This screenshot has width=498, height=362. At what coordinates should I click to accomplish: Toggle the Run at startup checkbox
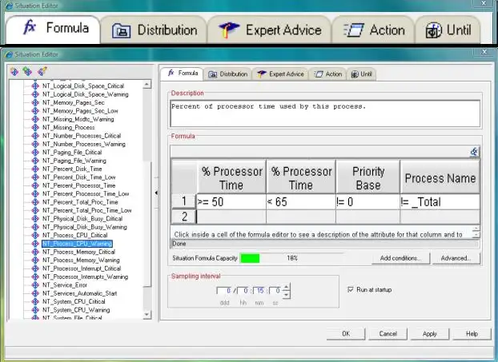[350, 289]
